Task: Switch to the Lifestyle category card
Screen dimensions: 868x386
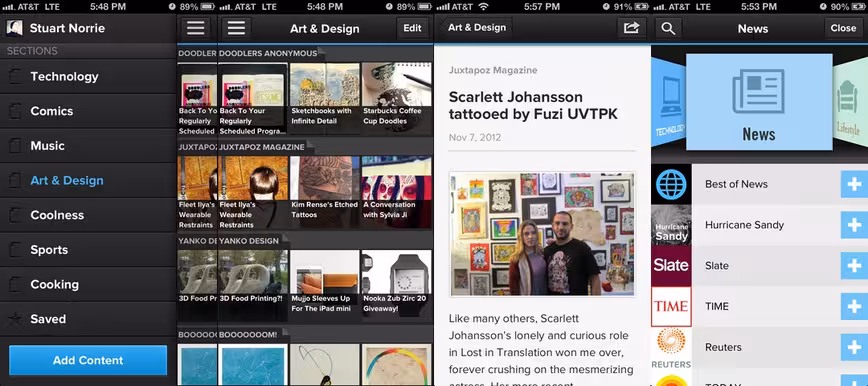Action: click(x=850, y=102)
